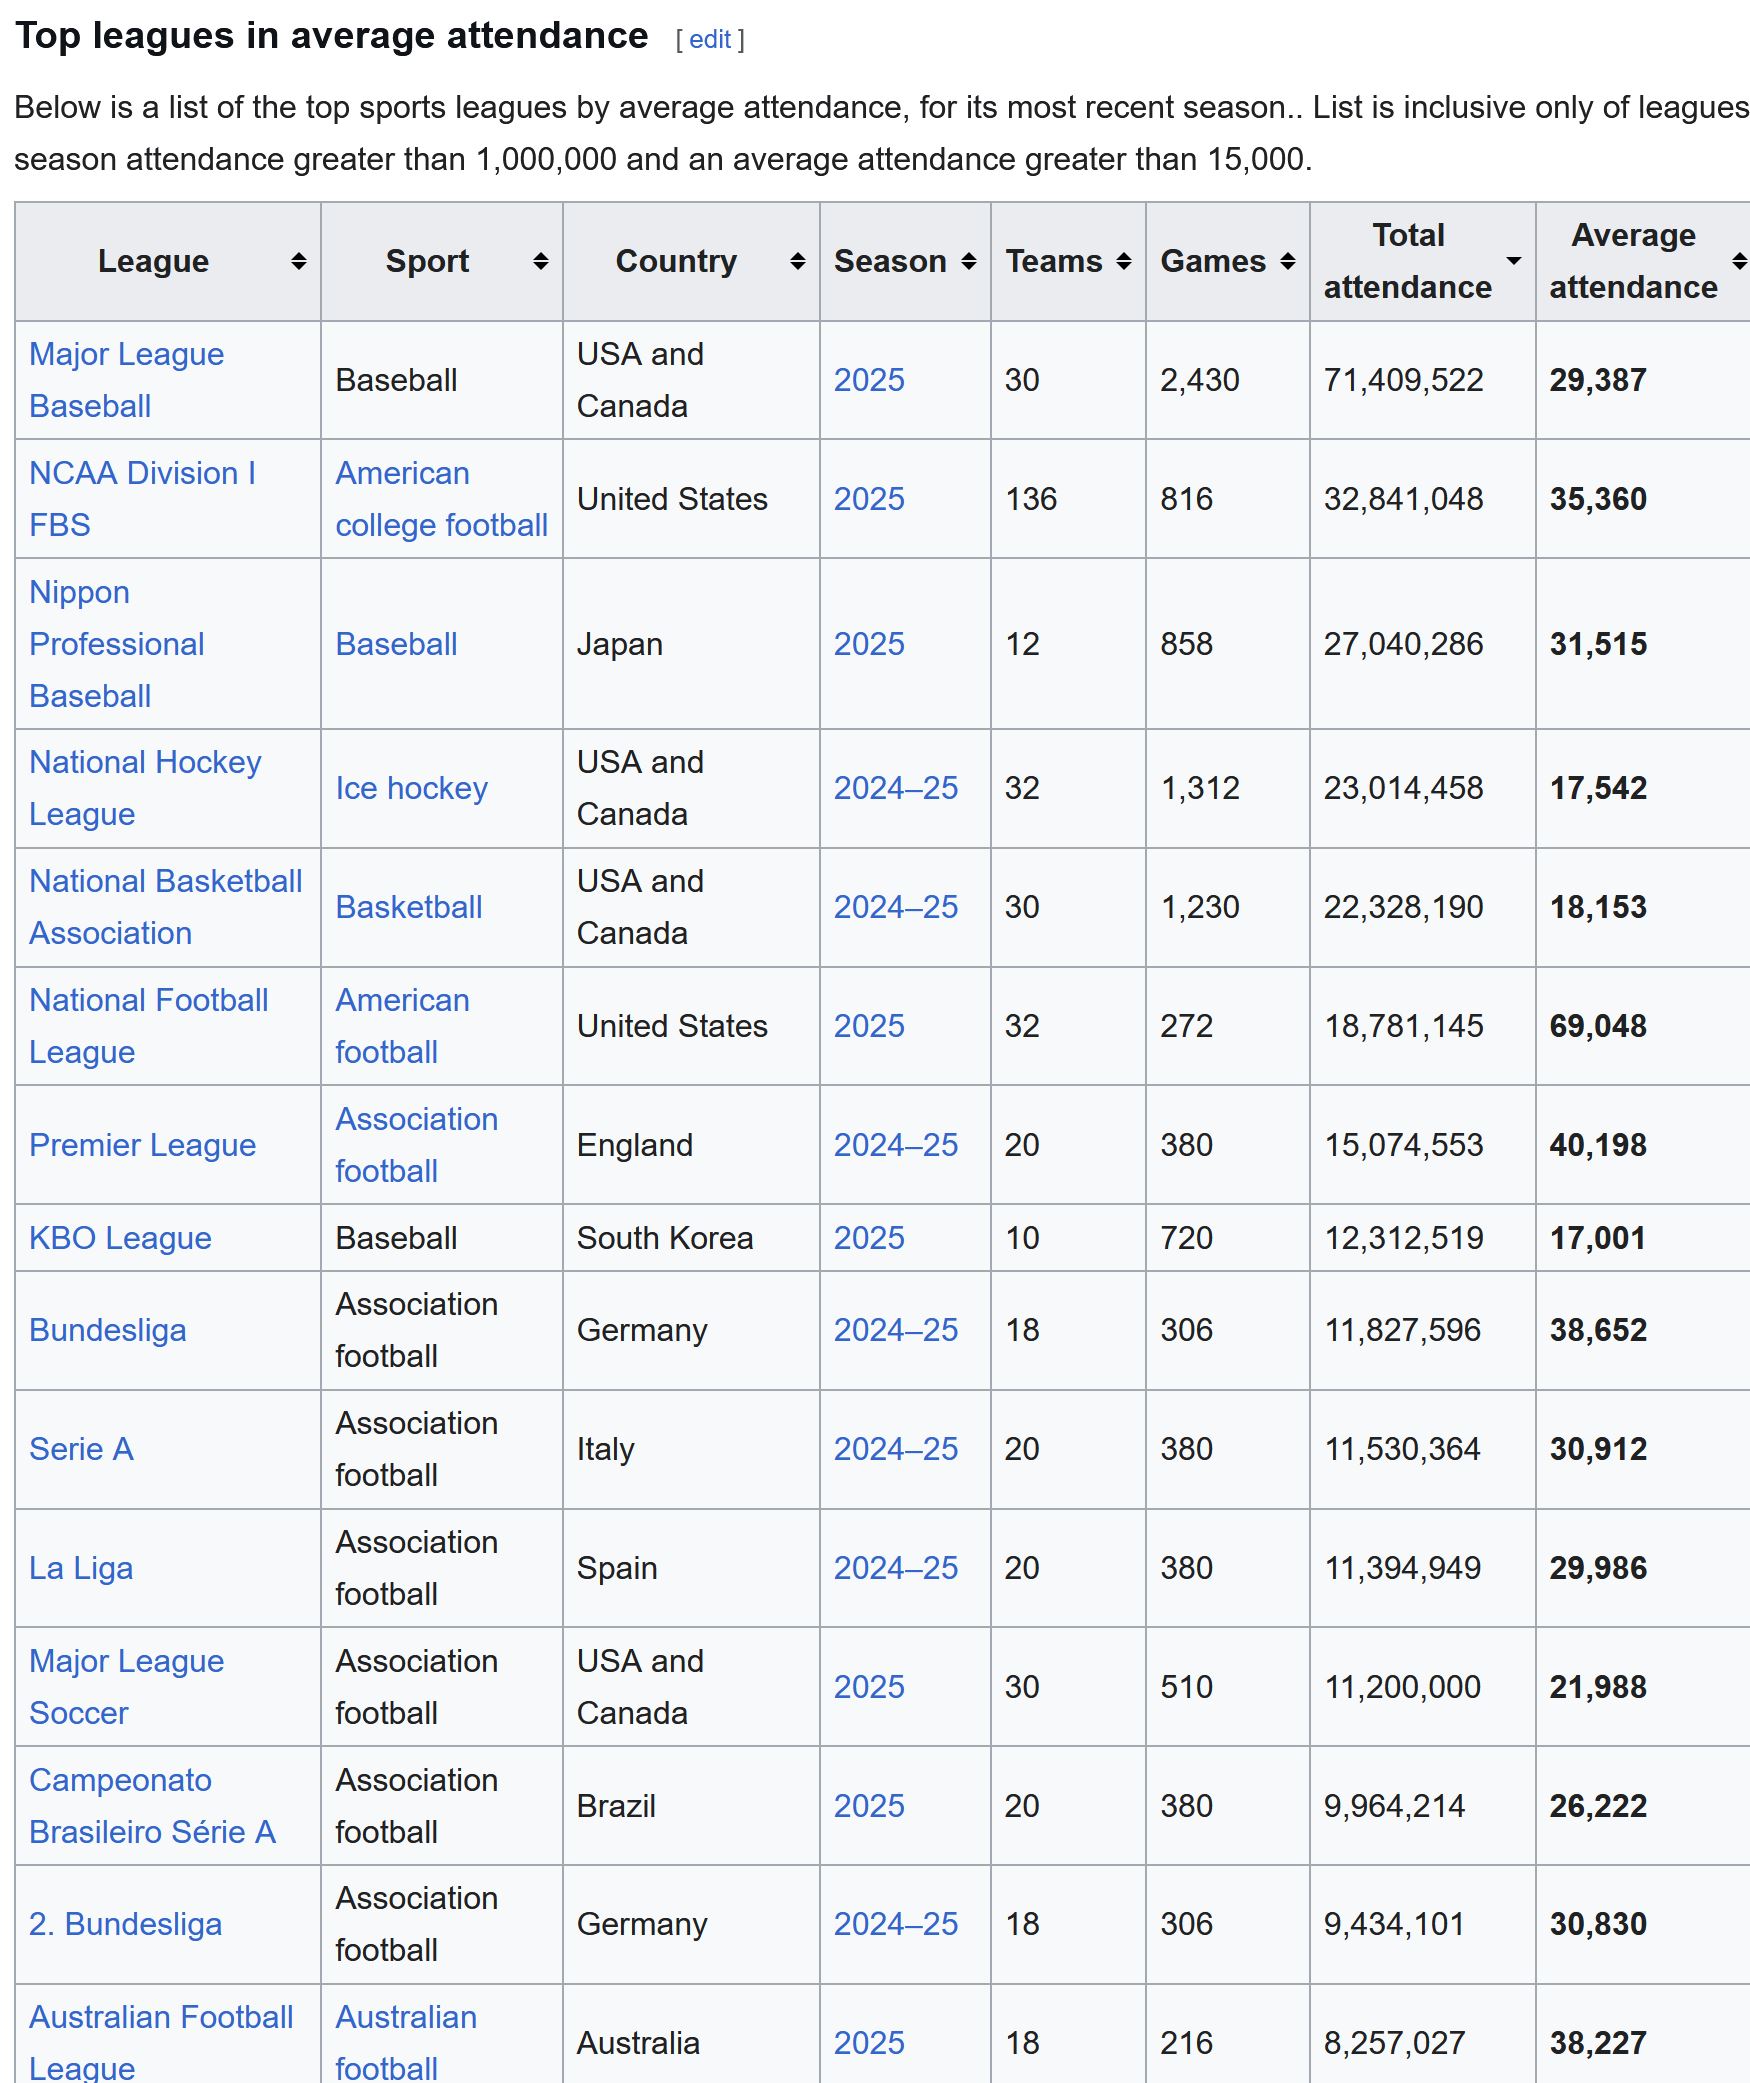
Task: Click 2024–25 season link in NBA row
Action: coord(896,907)
